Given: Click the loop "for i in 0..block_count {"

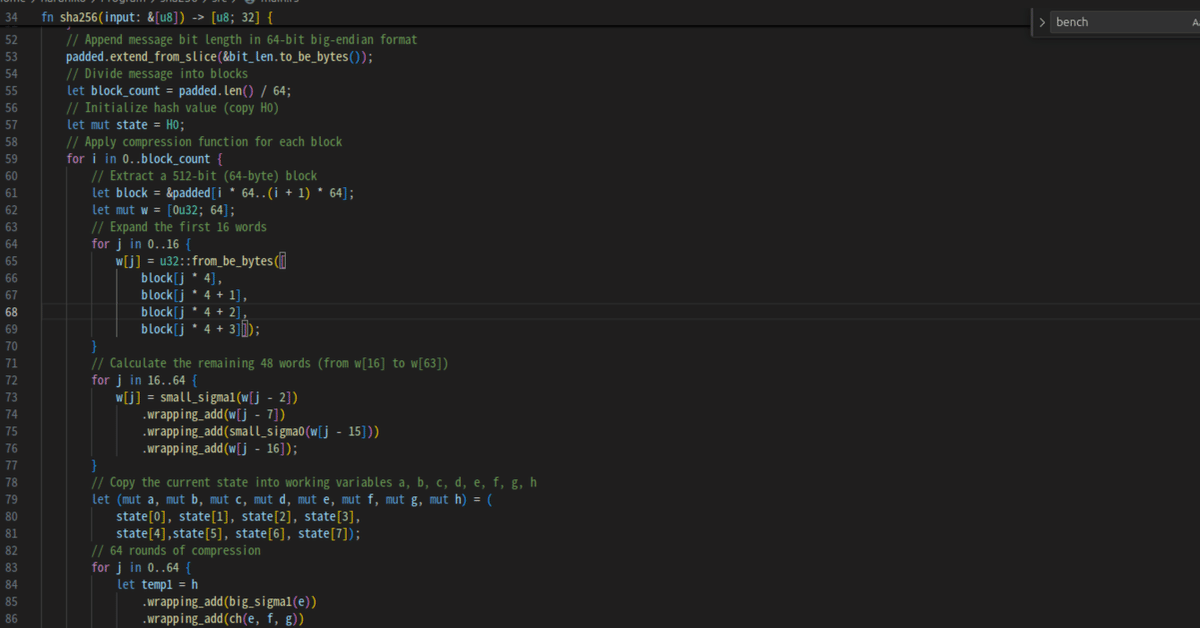Looking at the screenshot, I should pyautogui.click(x=144, y=159).
